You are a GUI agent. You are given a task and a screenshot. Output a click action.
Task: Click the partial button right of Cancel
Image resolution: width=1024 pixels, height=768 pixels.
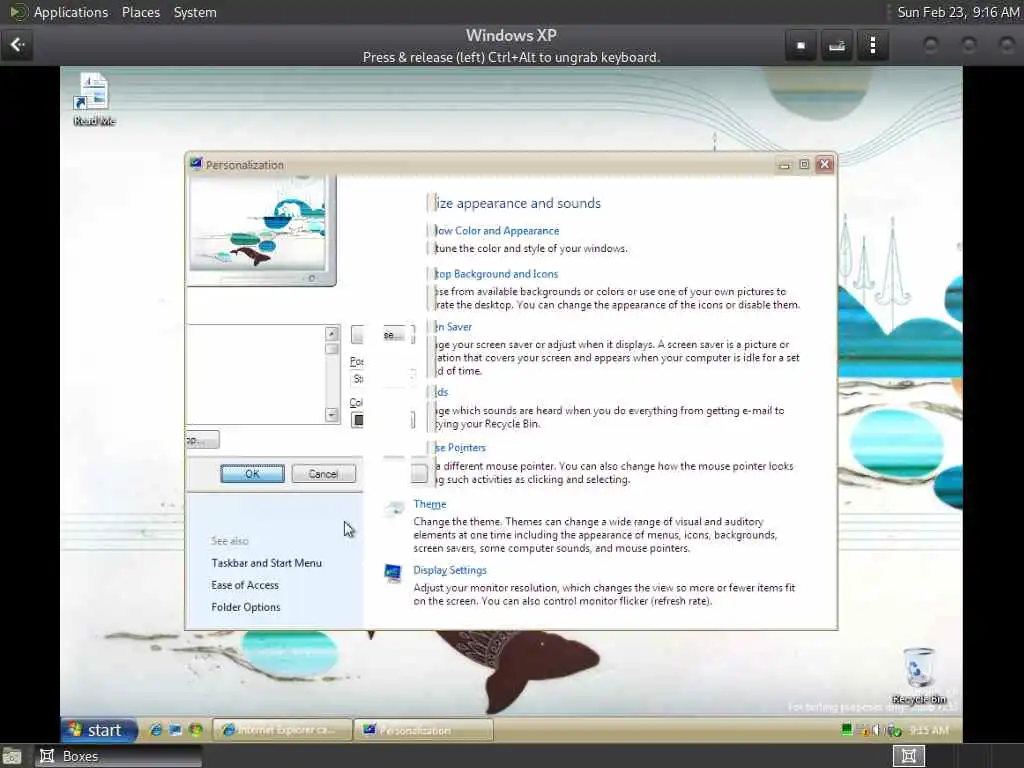point(419,473)
